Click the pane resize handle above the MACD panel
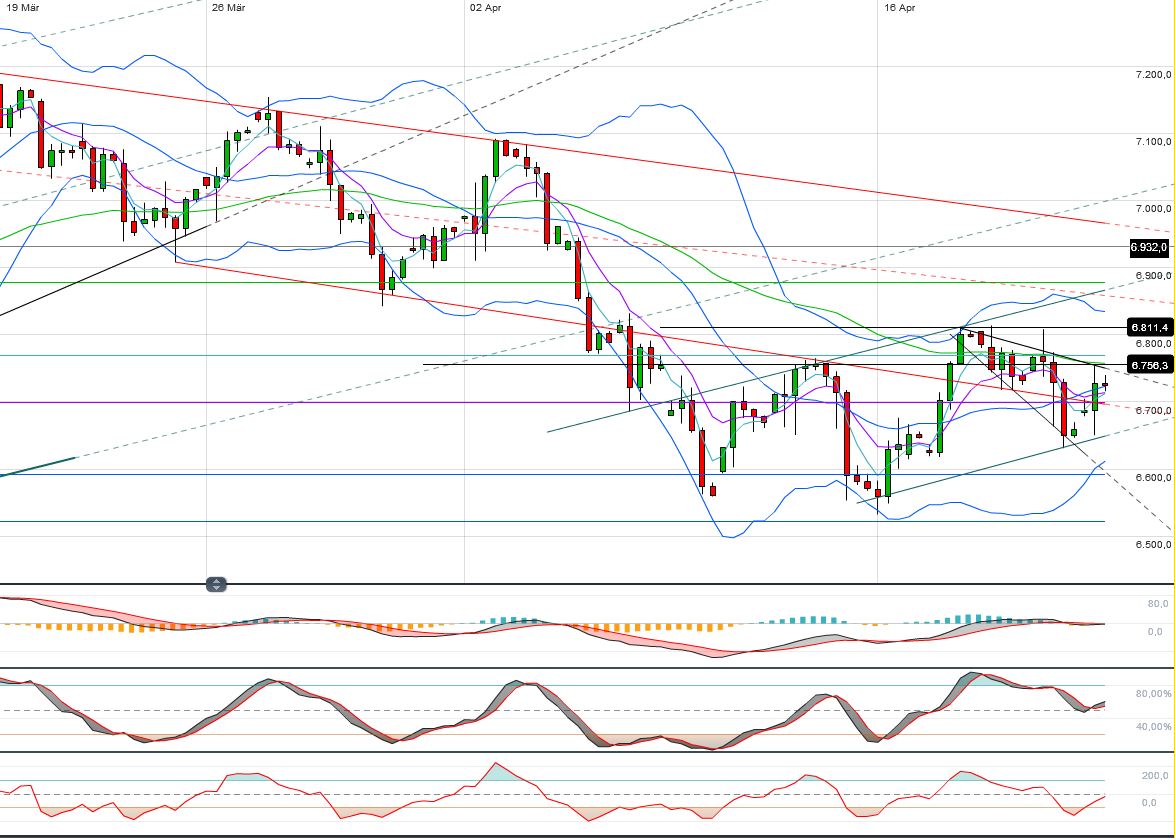 pyautogui.click(x=216, y=585)
